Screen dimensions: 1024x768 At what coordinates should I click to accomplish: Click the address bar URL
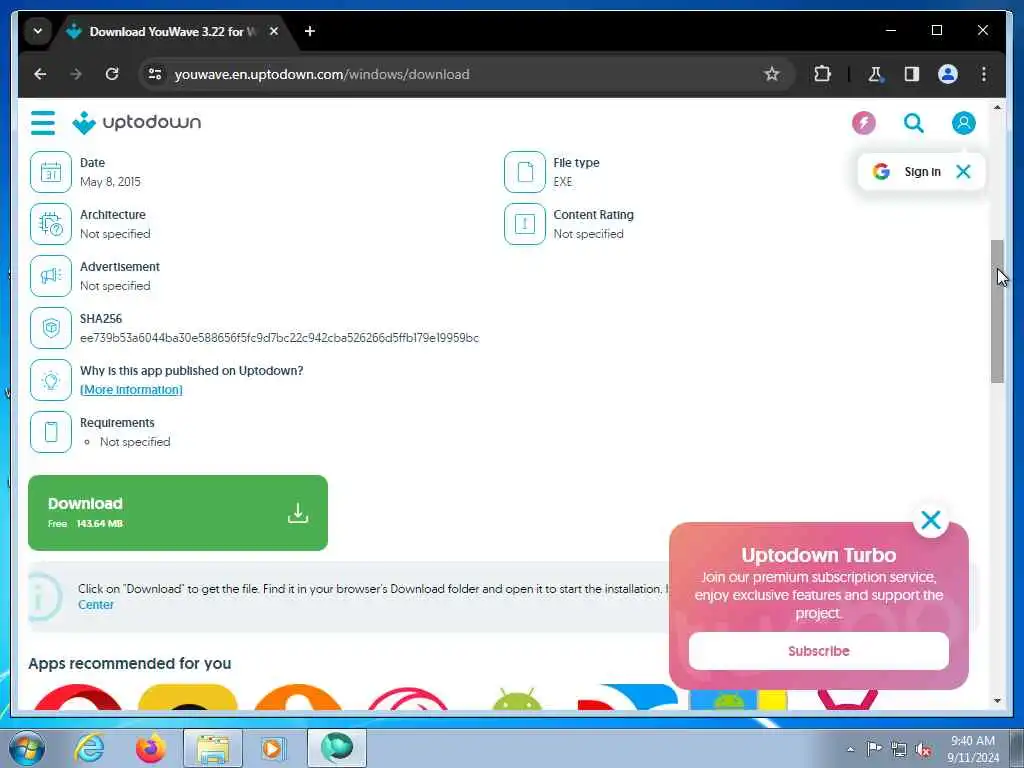[321, 74]
